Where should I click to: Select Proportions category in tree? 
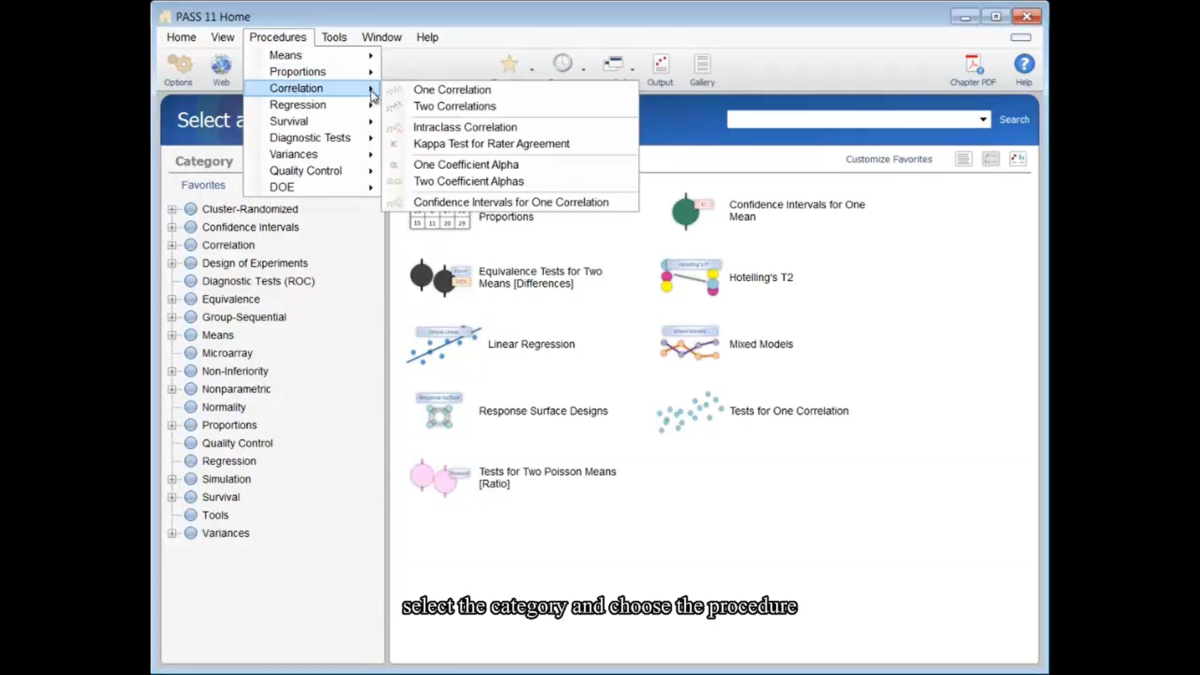[229, 425]
